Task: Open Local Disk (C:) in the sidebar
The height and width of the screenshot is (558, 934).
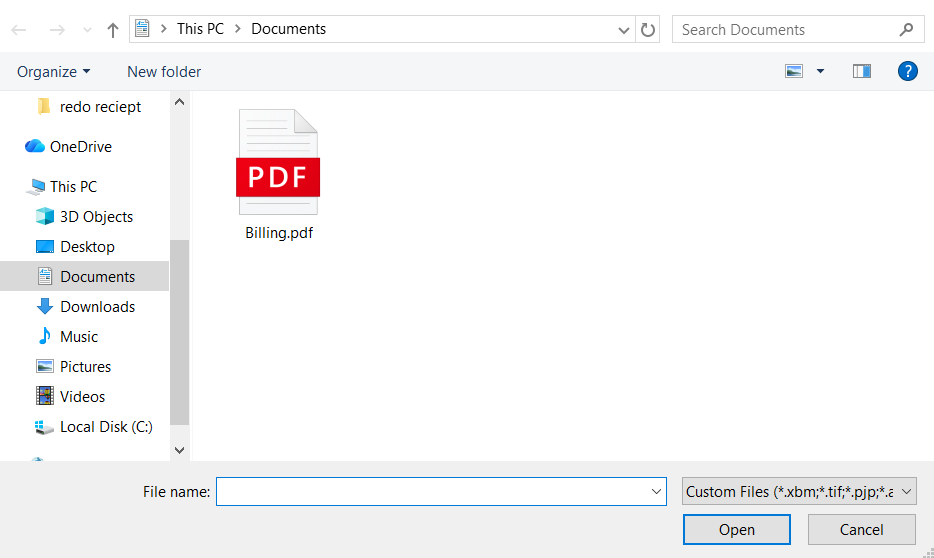Action: pyautogui.click(x=106, y=427)
